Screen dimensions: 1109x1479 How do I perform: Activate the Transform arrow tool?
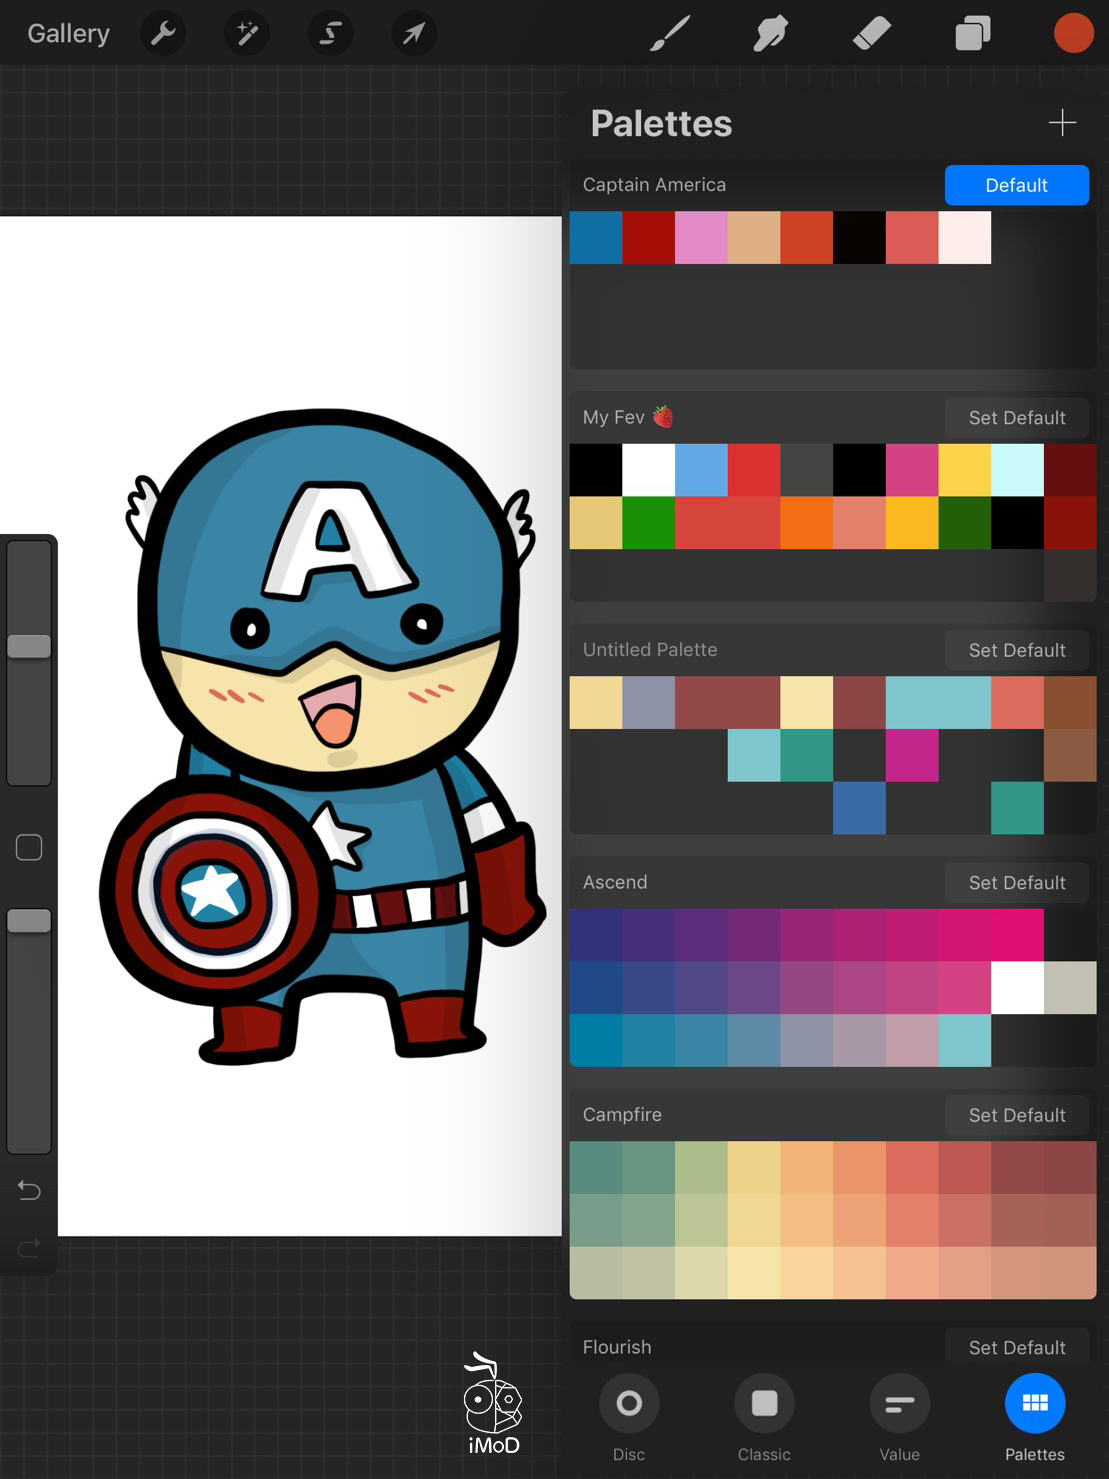pyautogui.click(x=413, y=34)
